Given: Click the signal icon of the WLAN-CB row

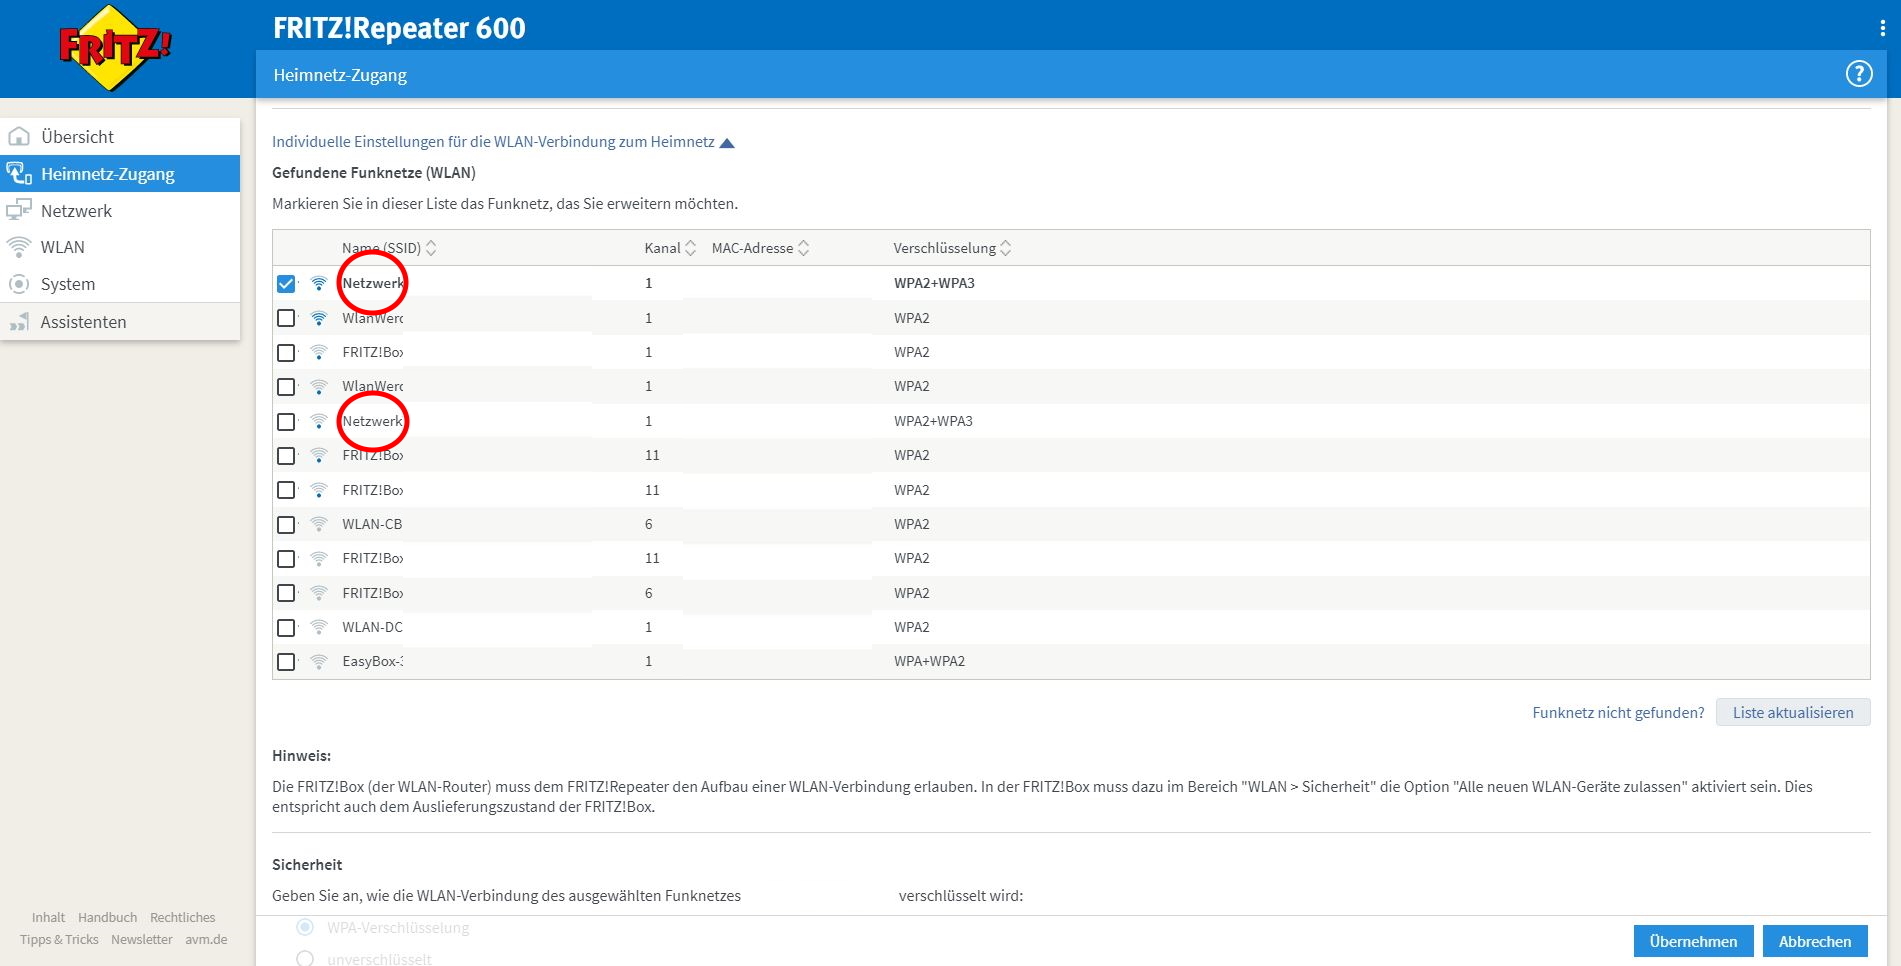Looking at the screenshot, I should (319, 525).
